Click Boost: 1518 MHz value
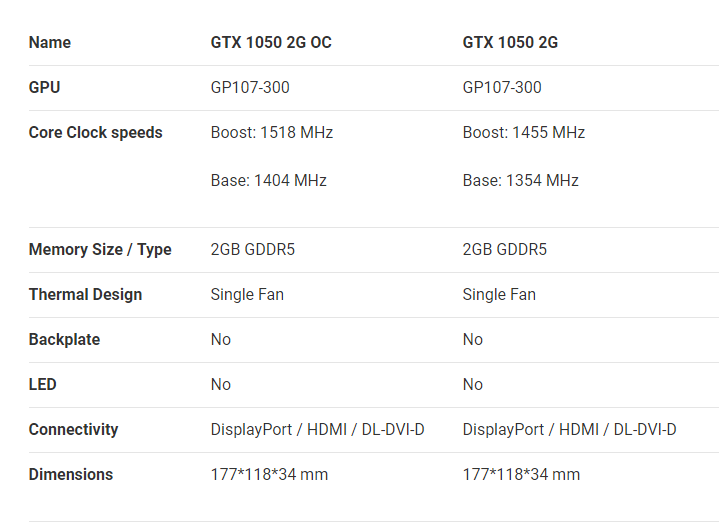The width and height of the screenshot is (725, 522). [x=272, y=133]
